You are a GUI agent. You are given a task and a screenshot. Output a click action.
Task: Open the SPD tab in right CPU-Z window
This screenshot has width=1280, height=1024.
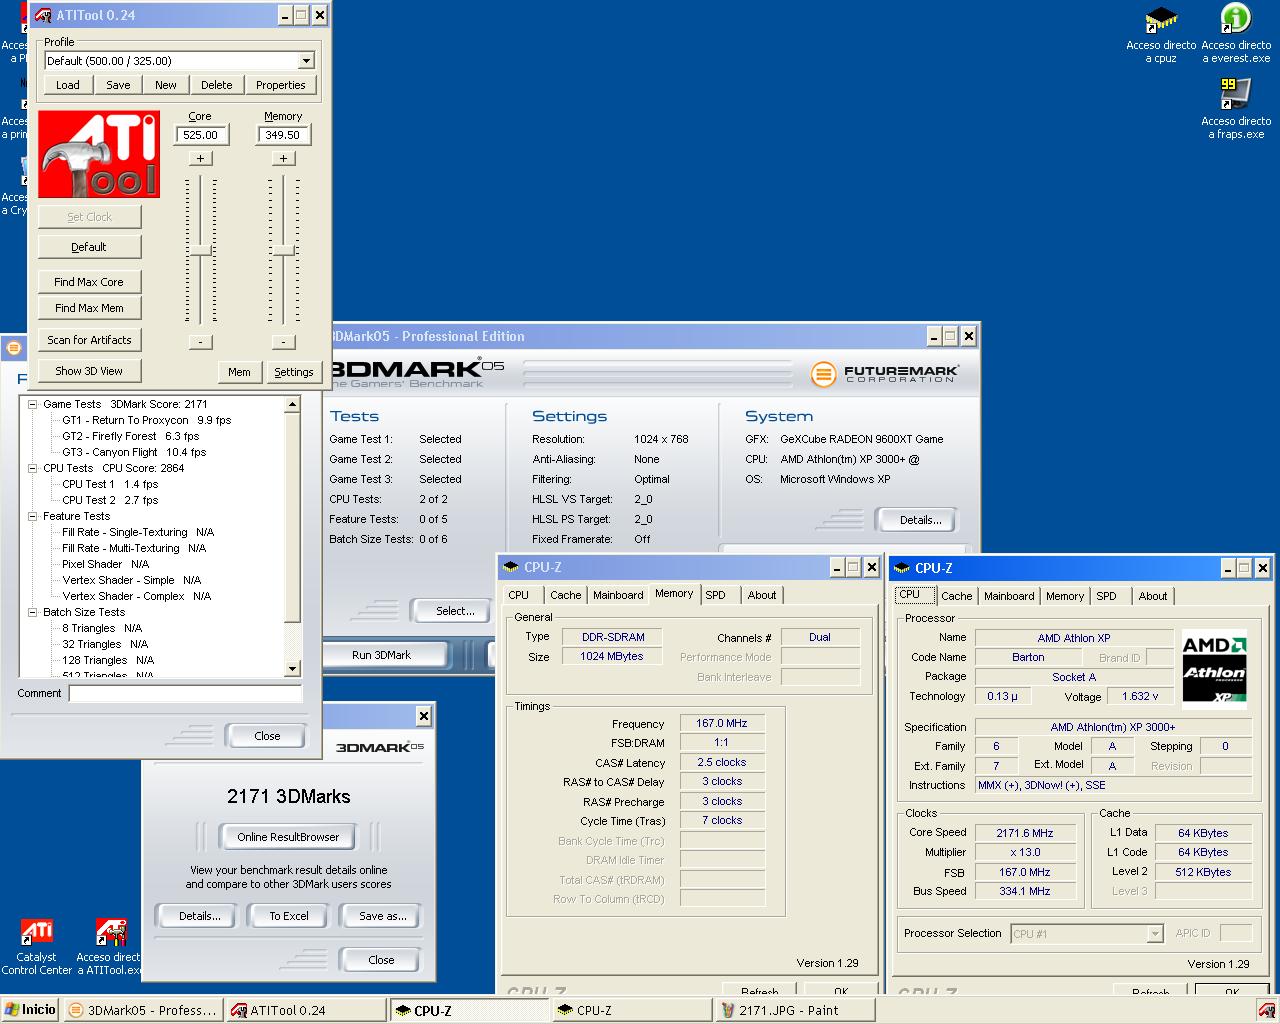1106,596
